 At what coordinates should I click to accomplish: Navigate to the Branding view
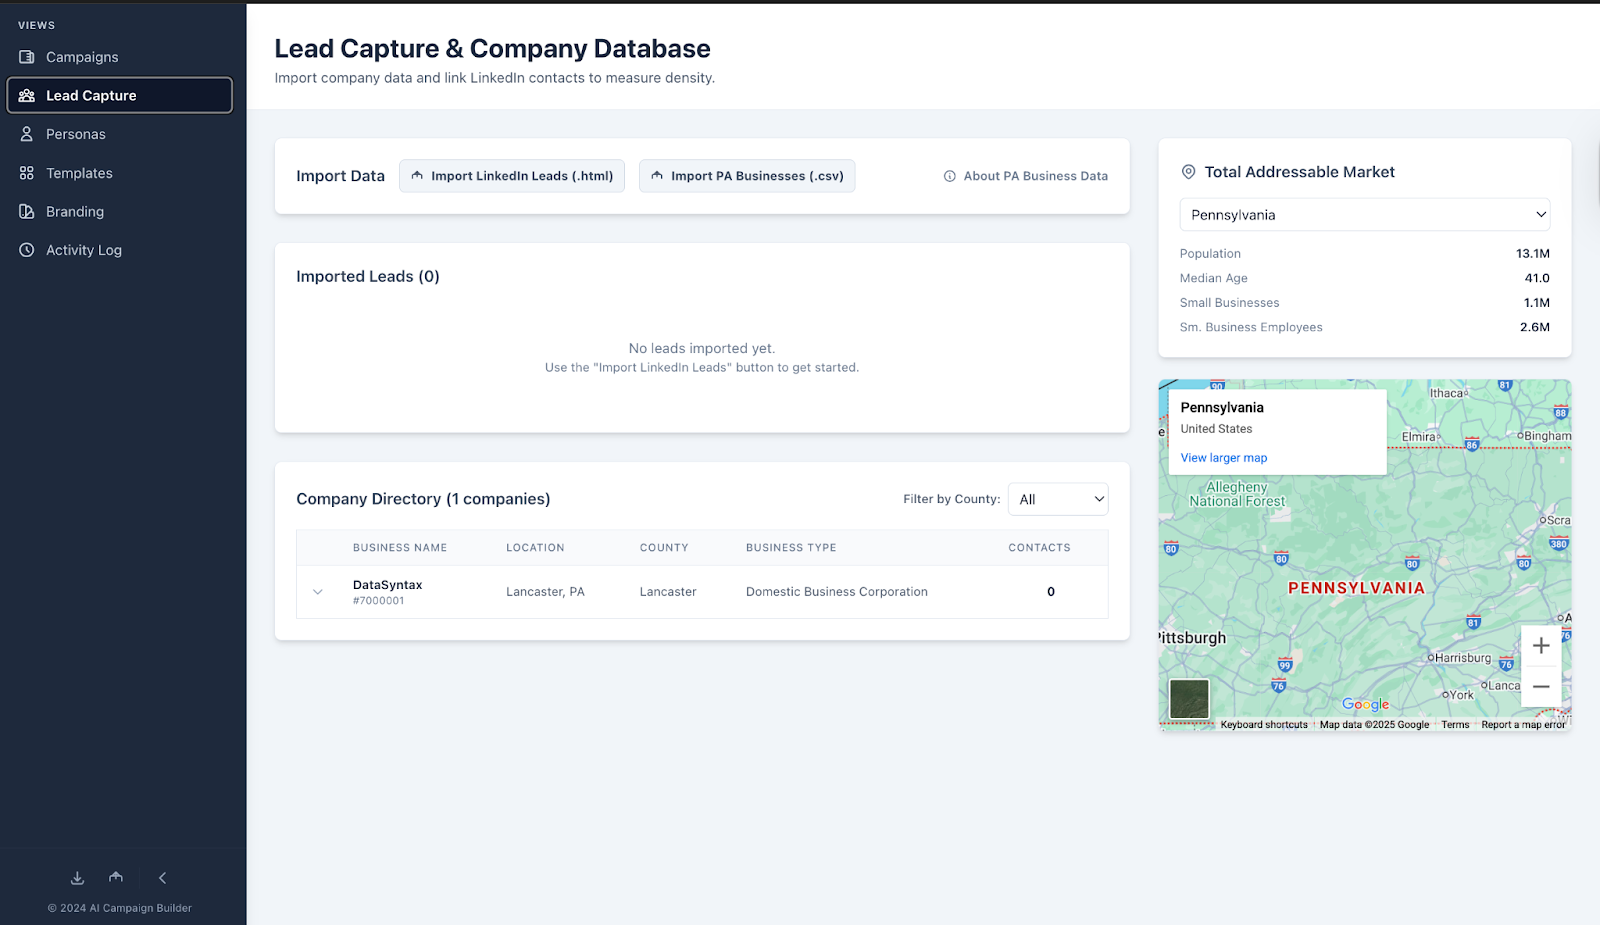pyautogui.click(x=75, y=212)
